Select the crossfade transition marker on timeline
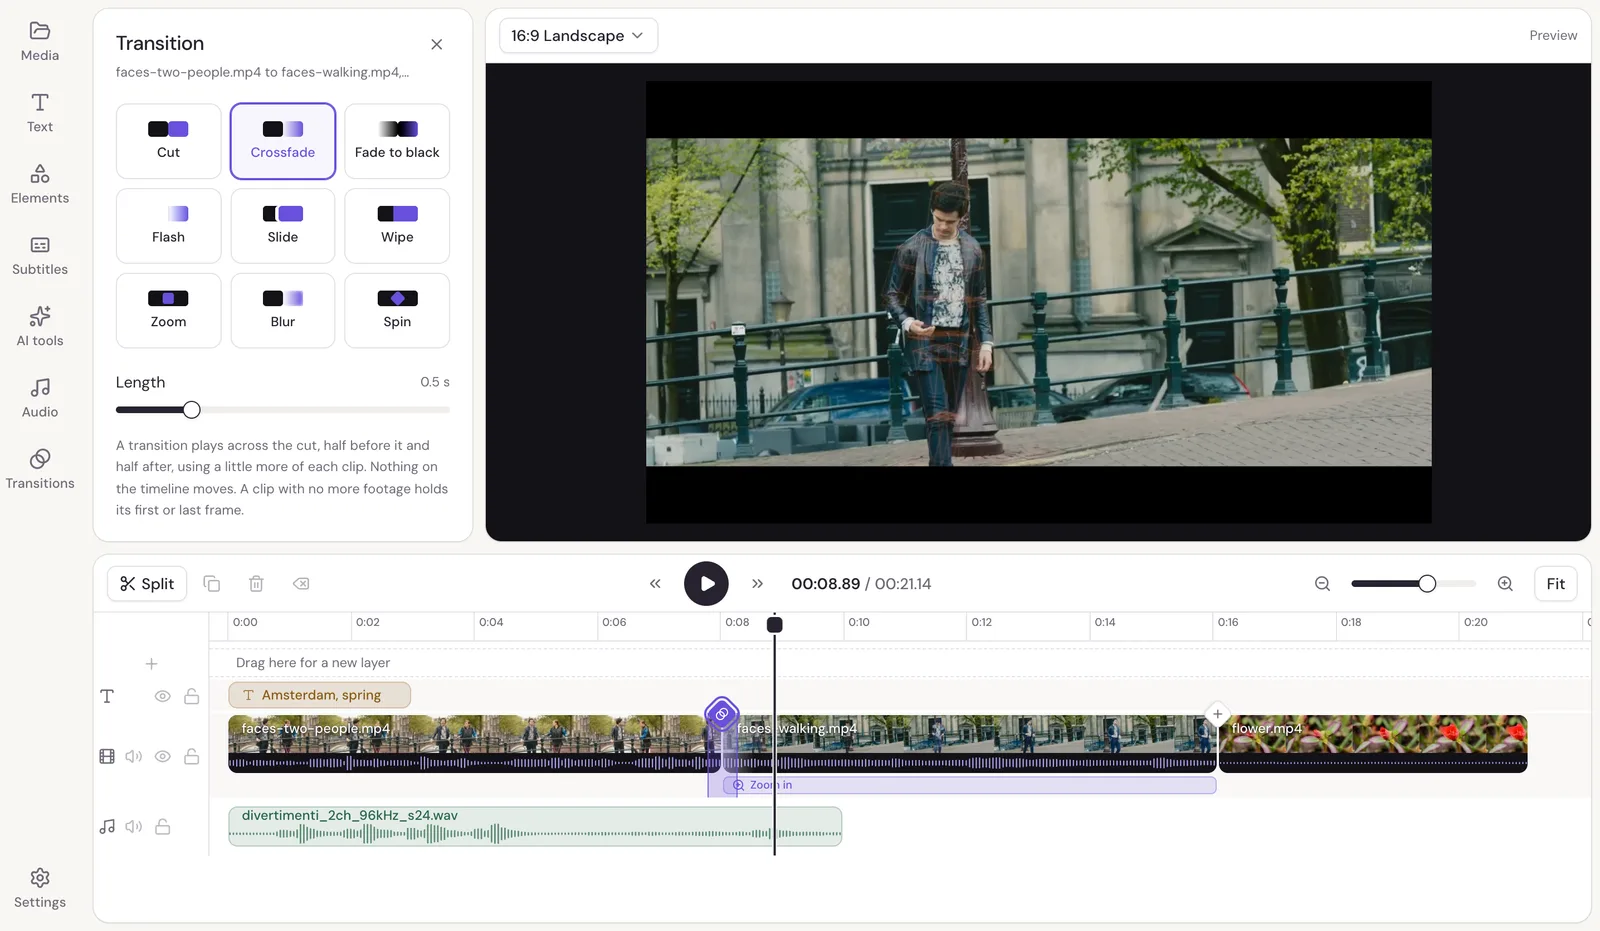The width and height of the screenshot is (1600, 931). (722, 714)
